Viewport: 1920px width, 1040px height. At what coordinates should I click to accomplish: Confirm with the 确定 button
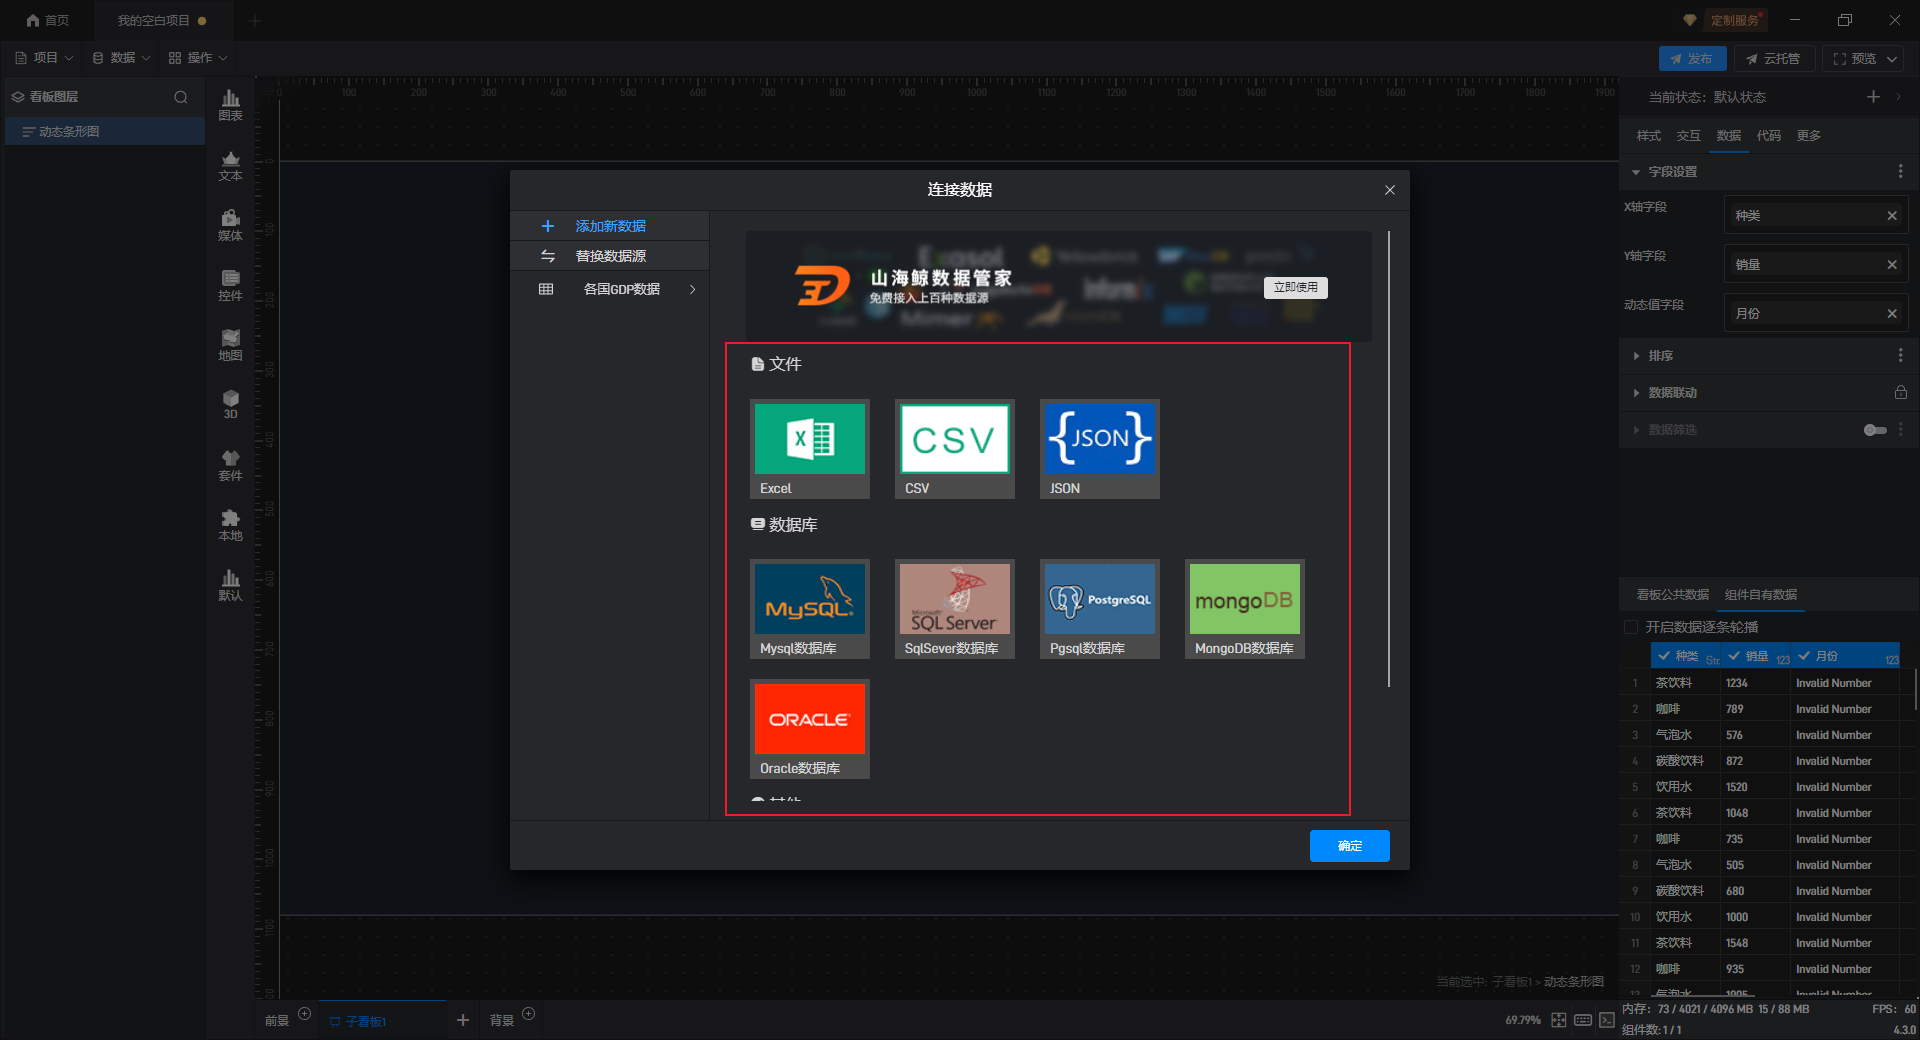(x=1350, y=846)
